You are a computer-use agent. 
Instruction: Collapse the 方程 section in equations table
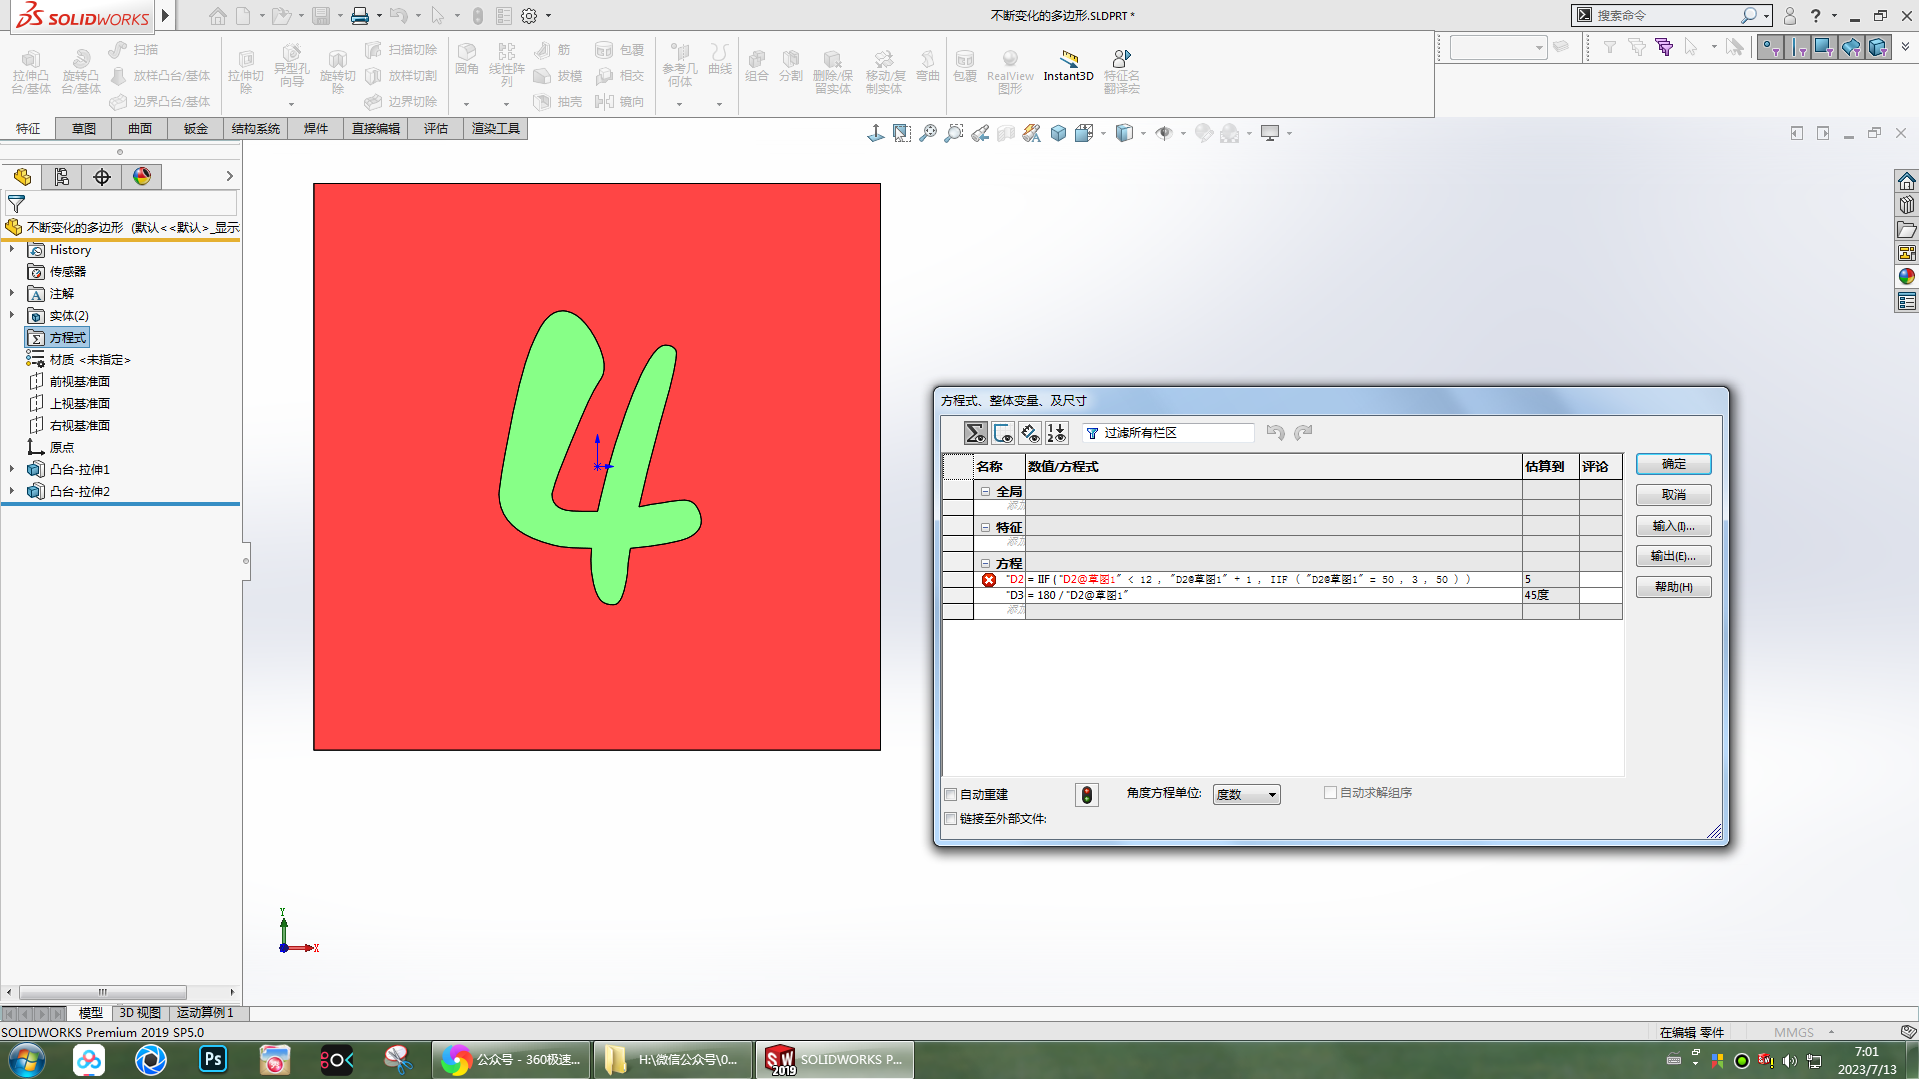[x=985, y=564]
